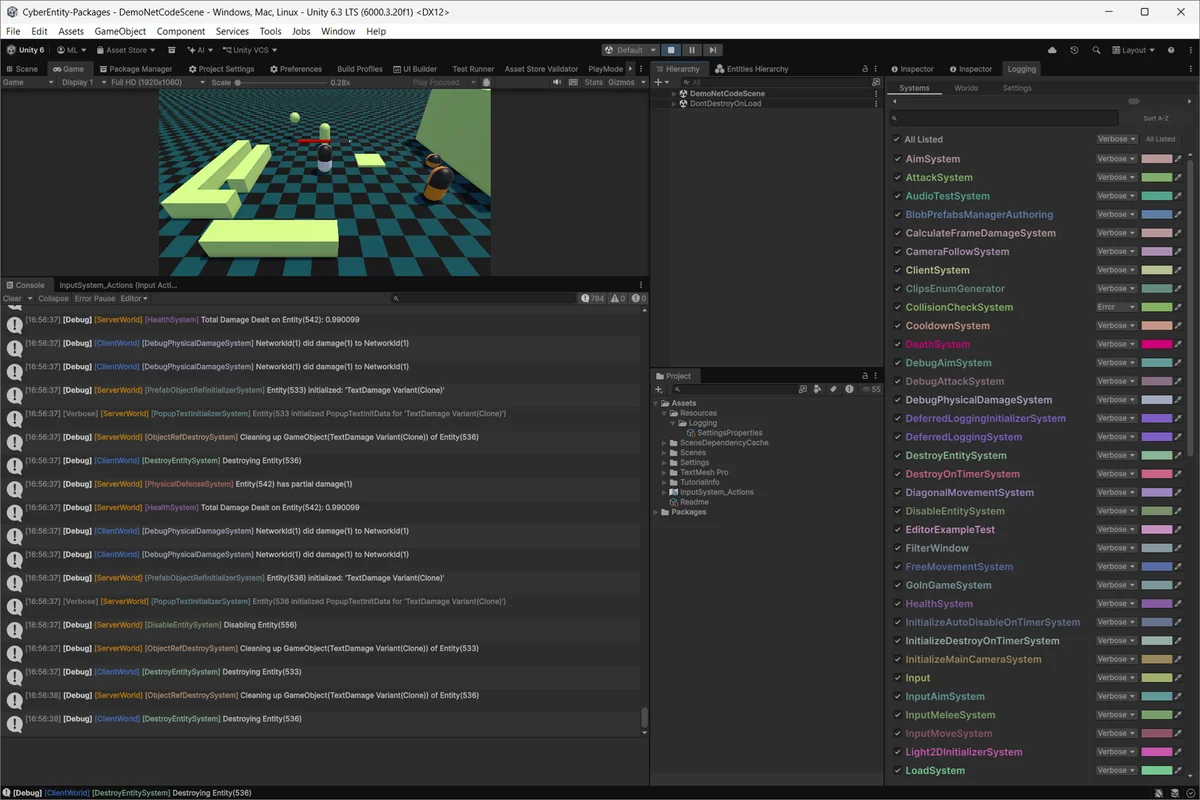Toggle the InputAimSystem checkbox
1200x800 pixels.
(897, 696)
